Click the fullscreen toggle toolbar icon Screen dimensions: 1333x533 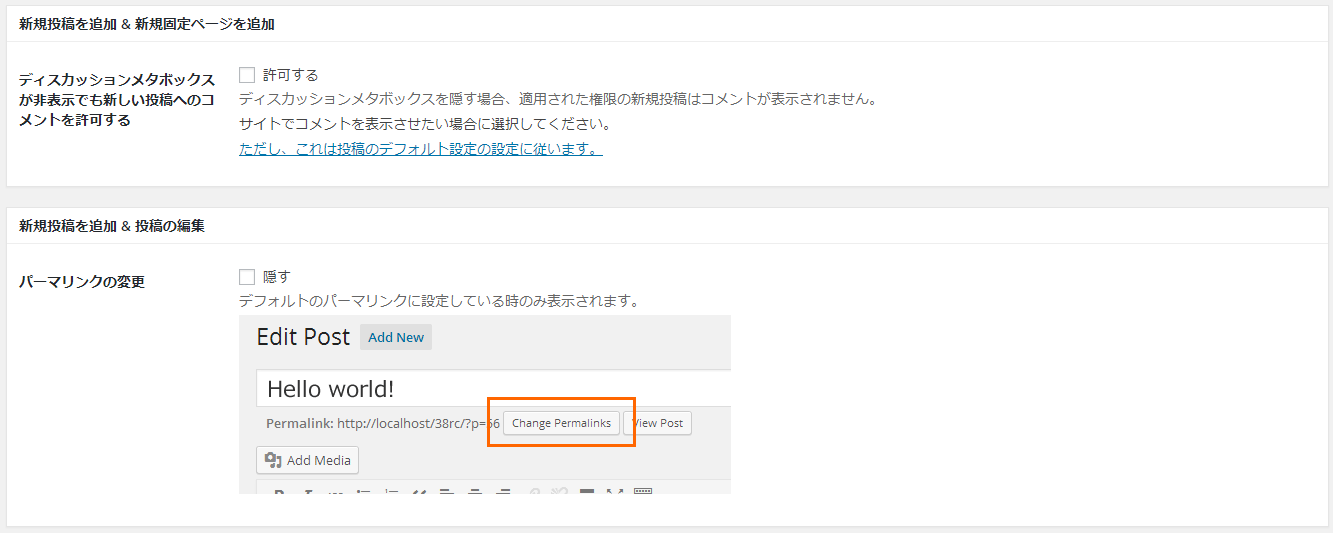point(615,491)
